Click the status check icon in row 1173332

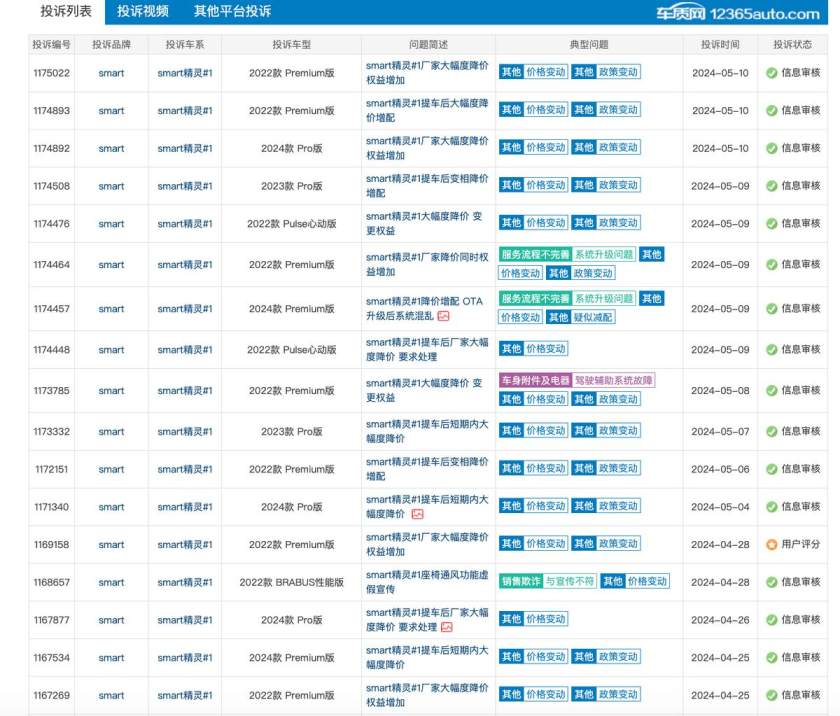coord(771,431)
